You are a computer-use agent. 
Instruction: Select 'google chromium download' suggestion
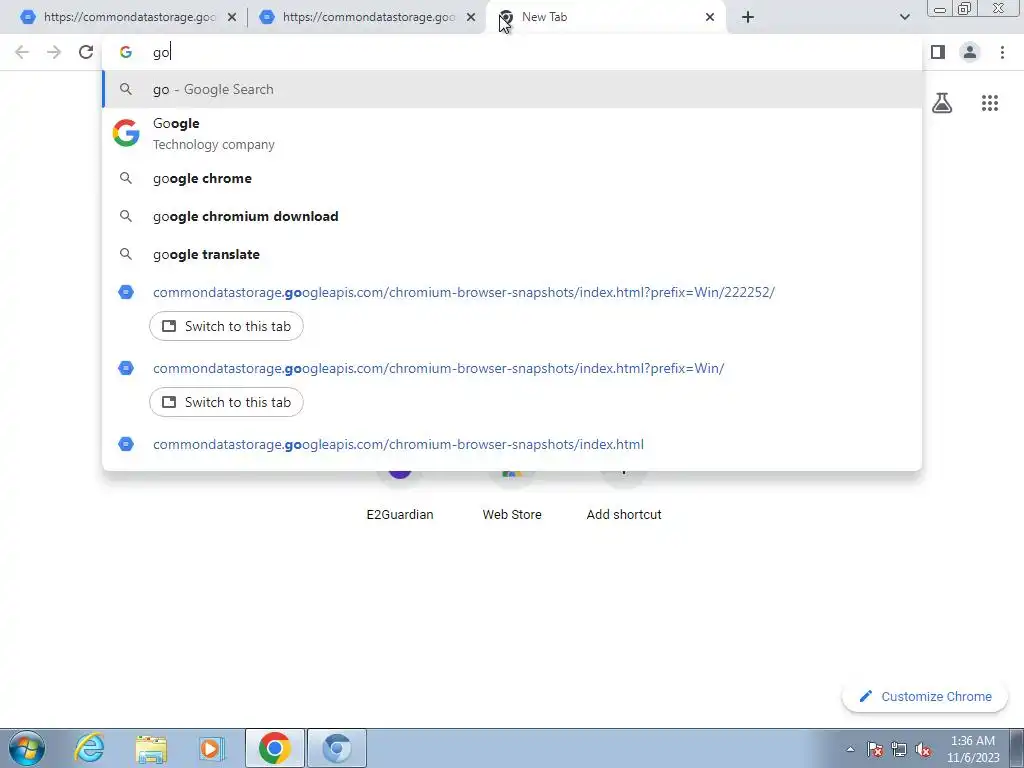[x=512, y=216]
